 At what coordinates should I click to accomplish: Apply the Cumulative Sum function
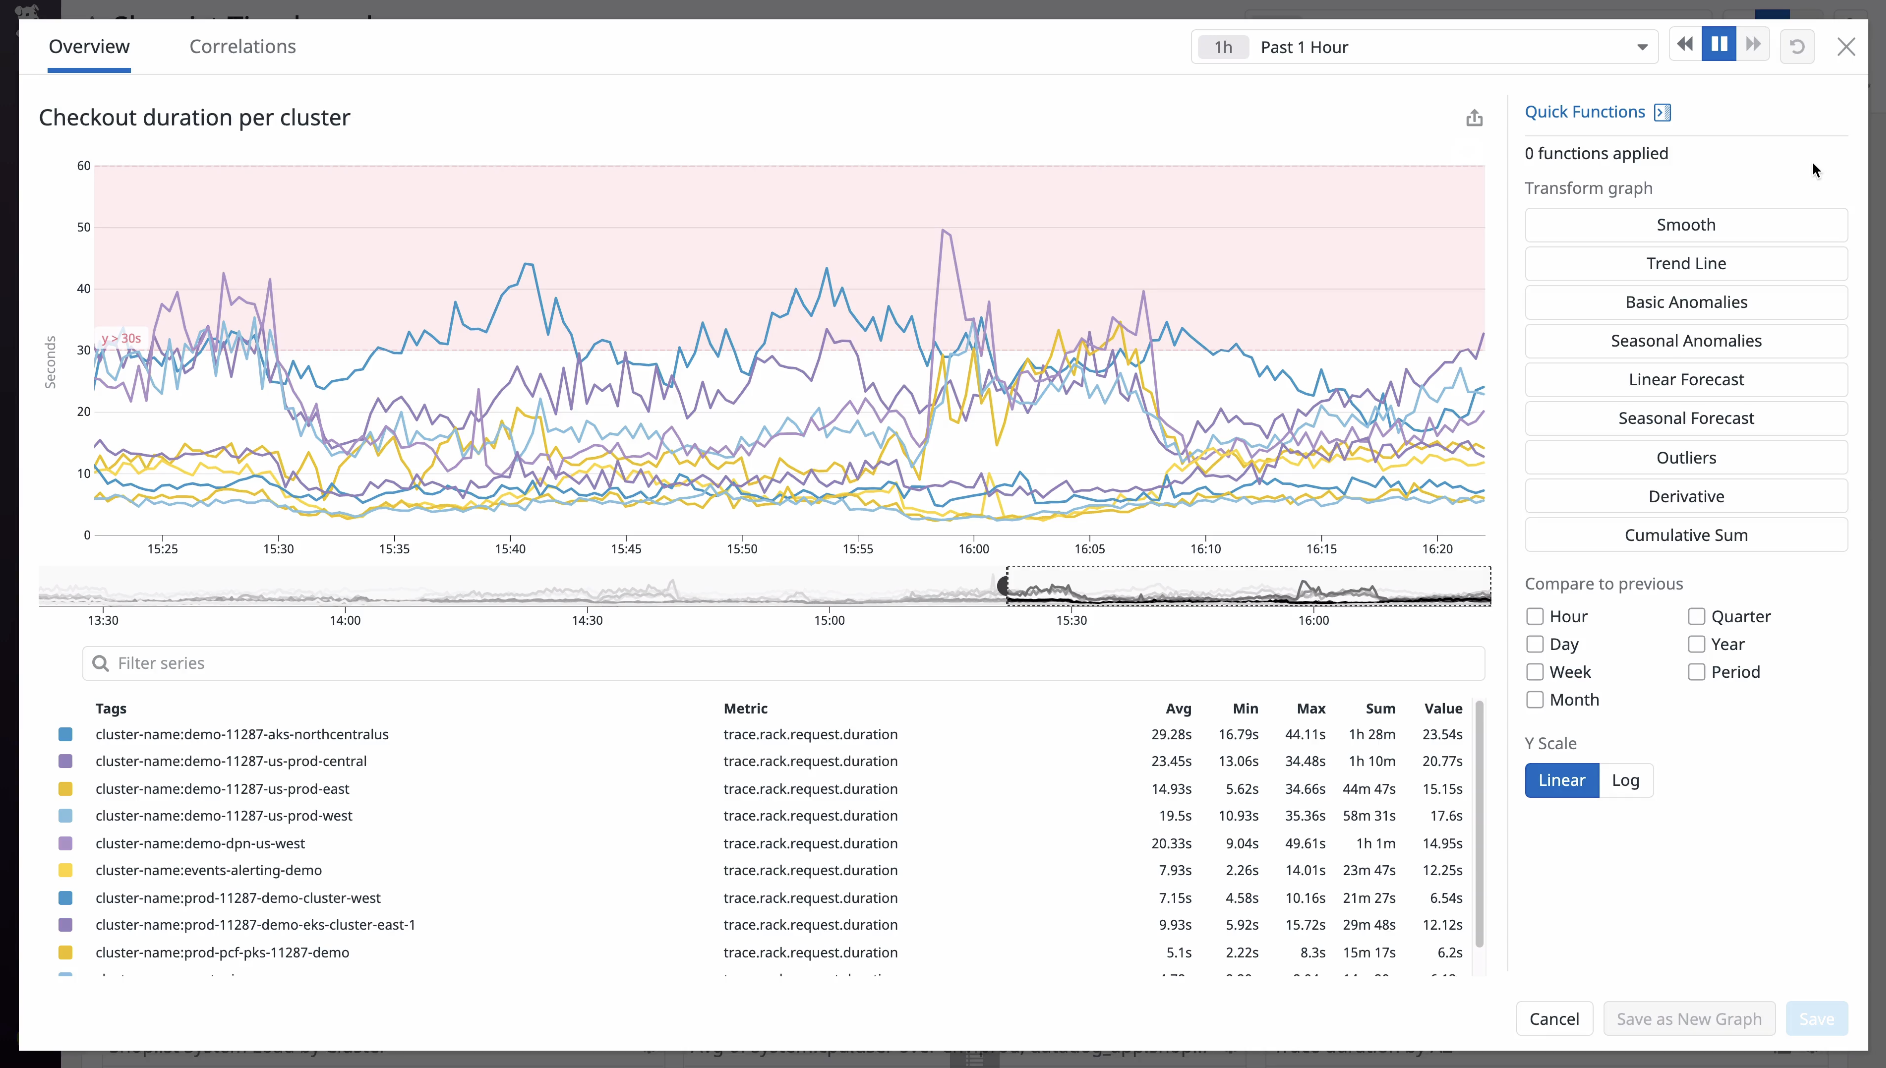[x=1686, y=535]
